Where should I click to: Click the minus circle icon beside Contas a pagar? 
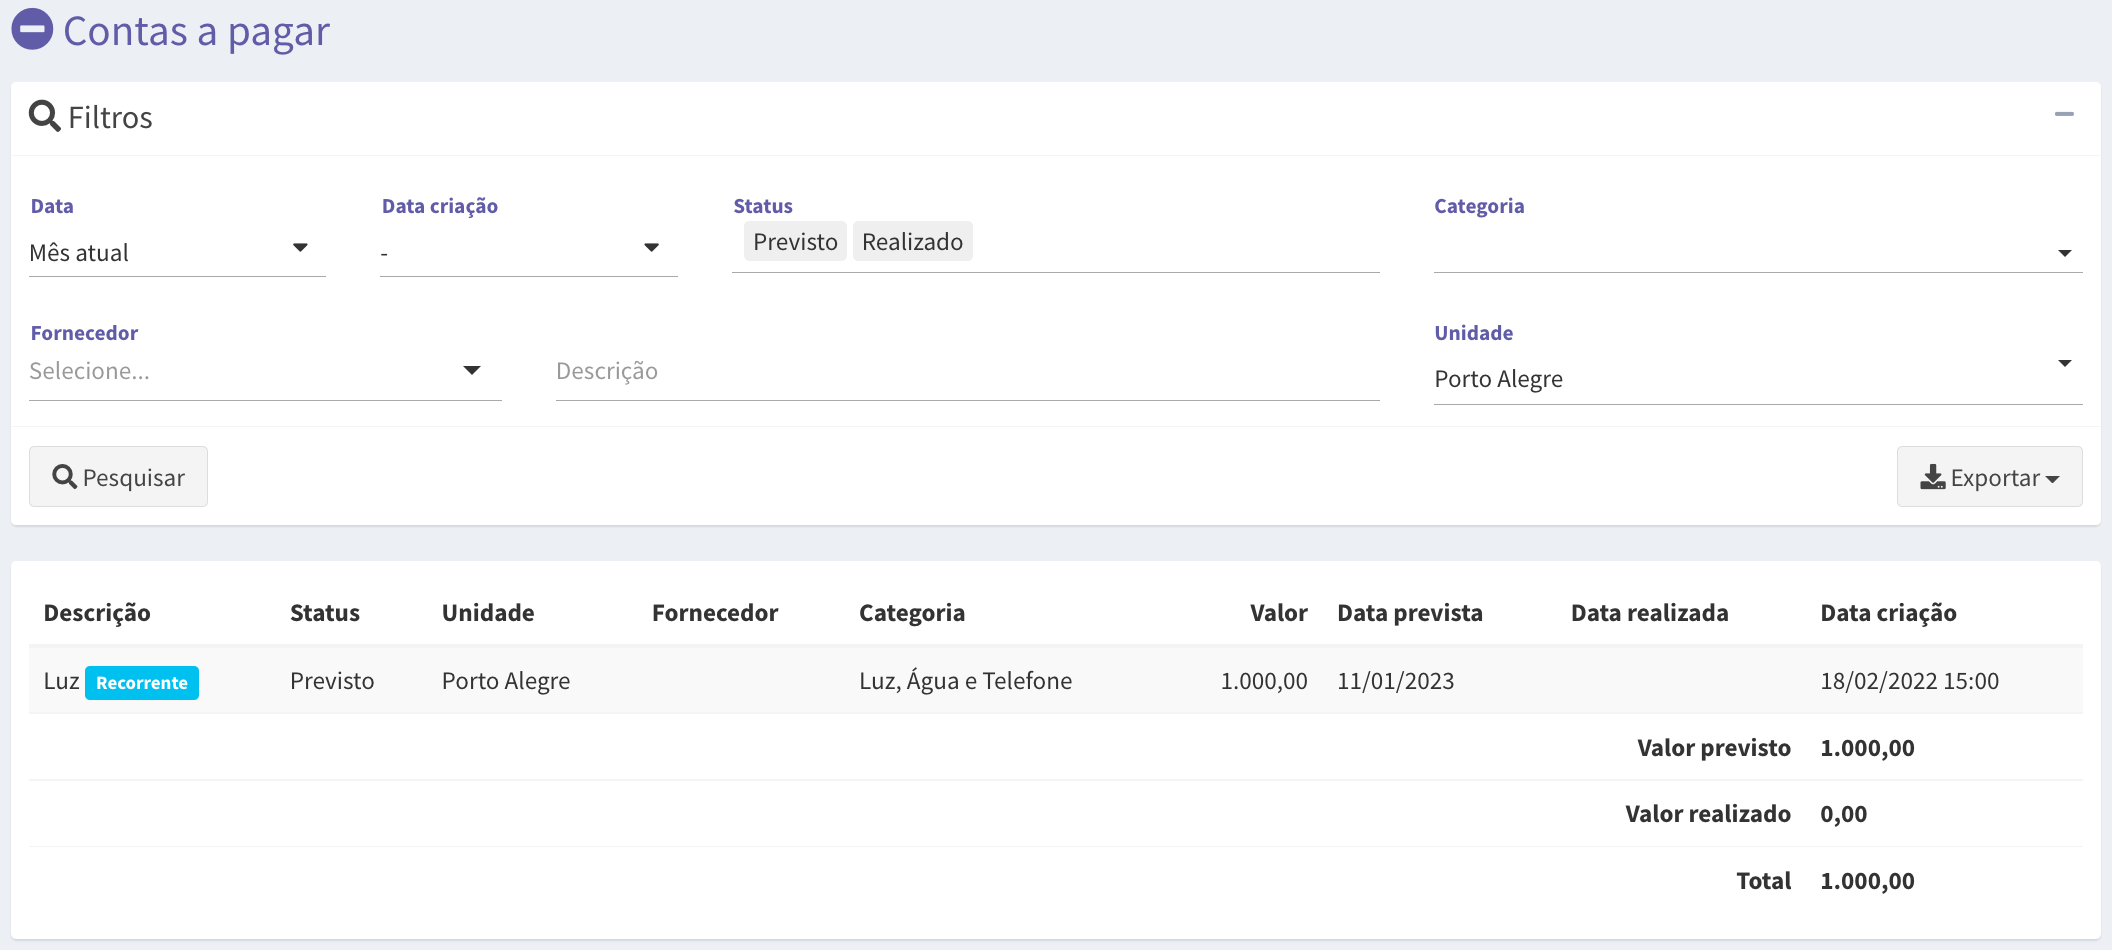(32, 29)
